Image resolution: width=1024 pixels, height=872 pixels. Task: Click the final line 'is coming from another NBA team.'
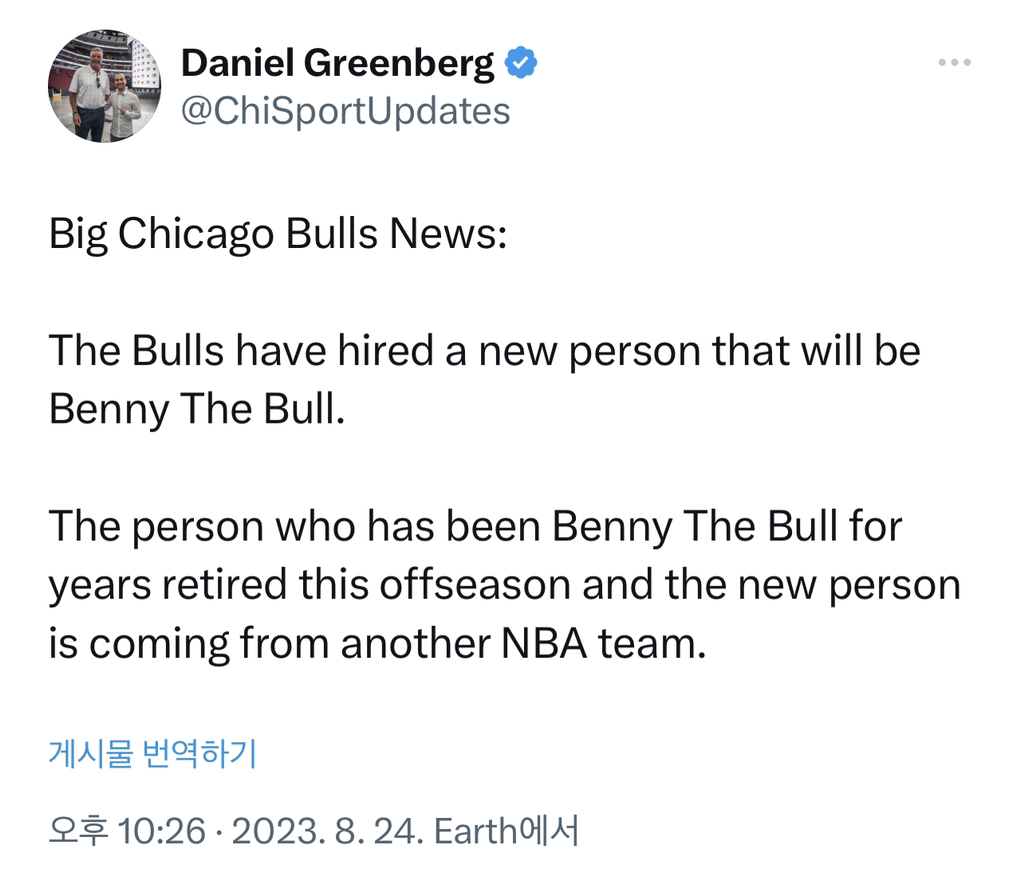coord(378,644)
